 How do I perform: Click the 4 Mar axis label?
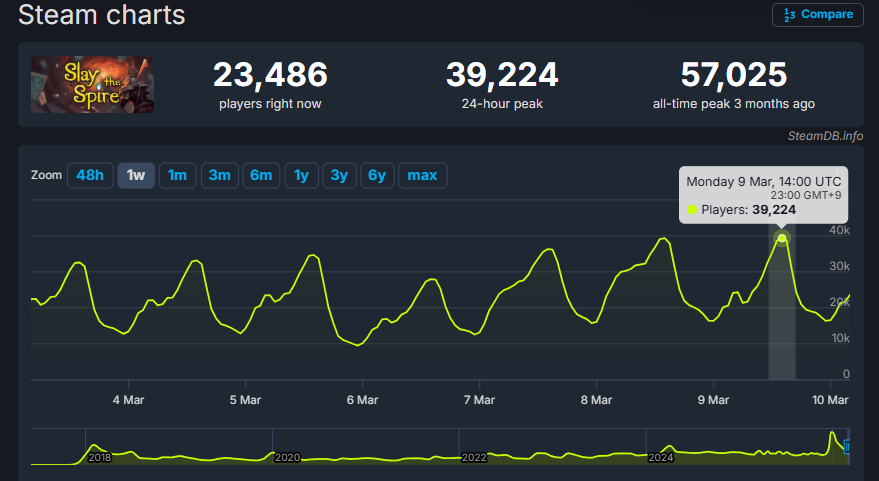tap(128, 400)
